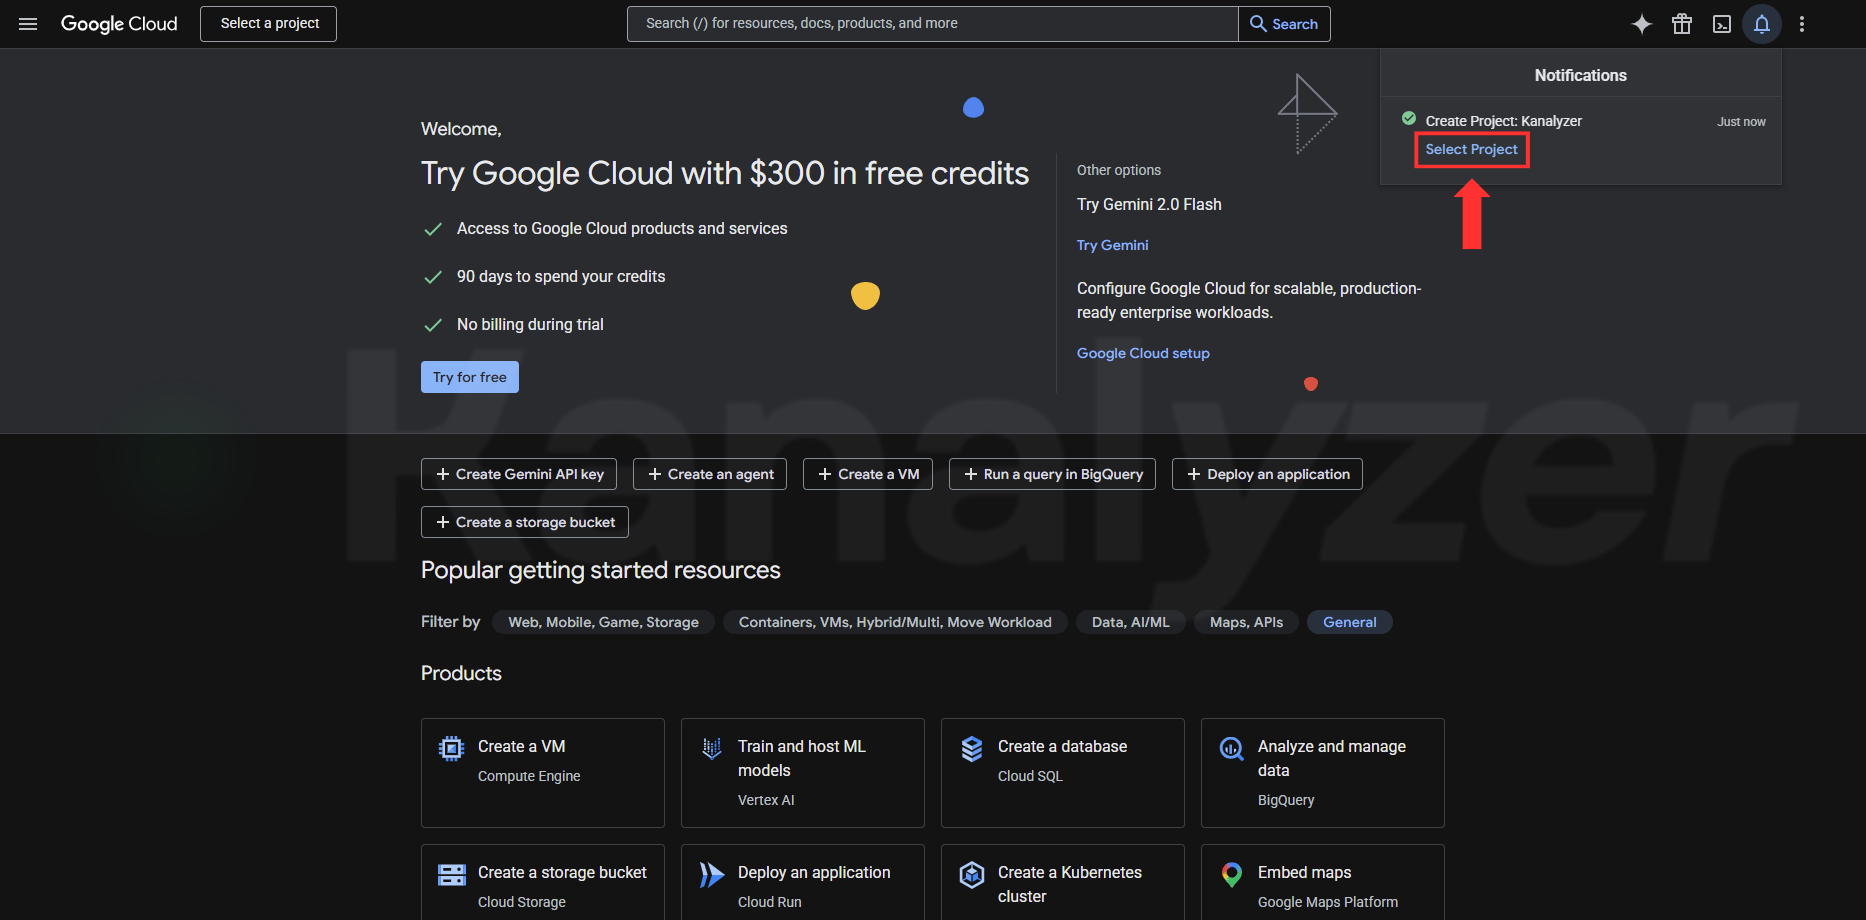Image resolution: width=1866 pixels, height=920 pixels.
Task: Open the Analyze and manage data card
Action: [x=1323, y=773]
